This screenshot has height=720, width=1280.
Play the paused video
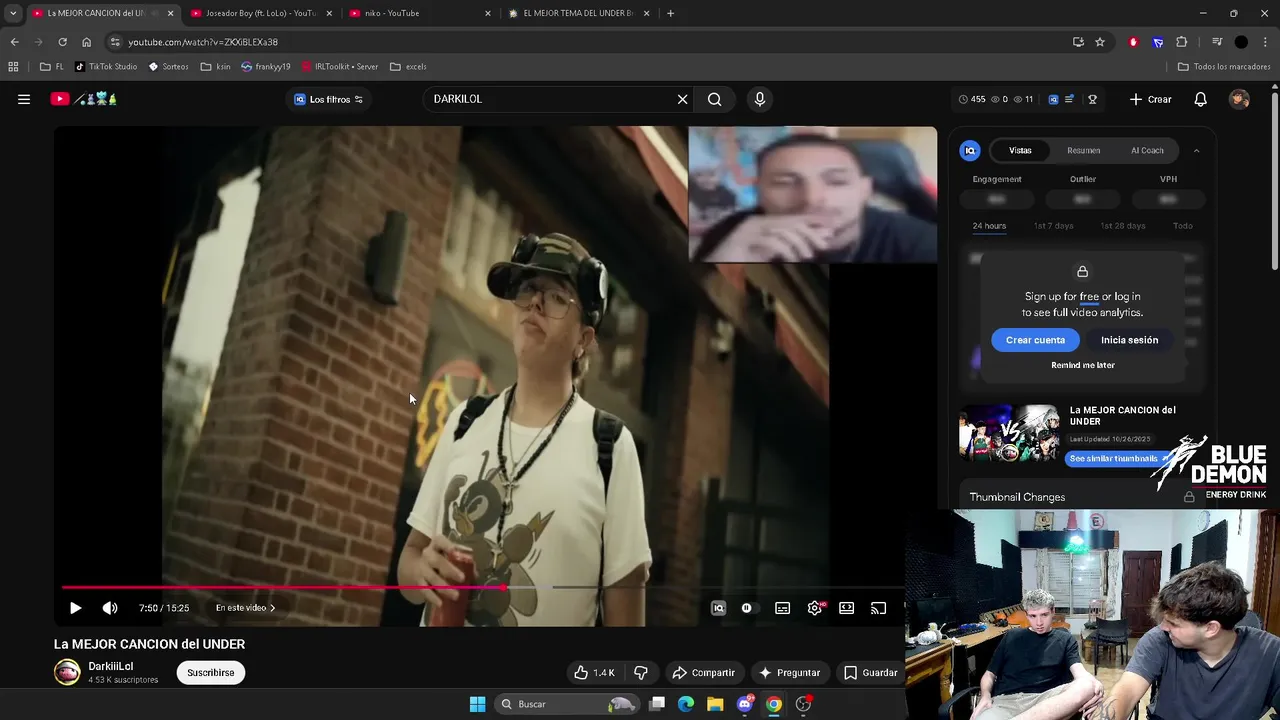pyautogui.click(x=75, y=608)
